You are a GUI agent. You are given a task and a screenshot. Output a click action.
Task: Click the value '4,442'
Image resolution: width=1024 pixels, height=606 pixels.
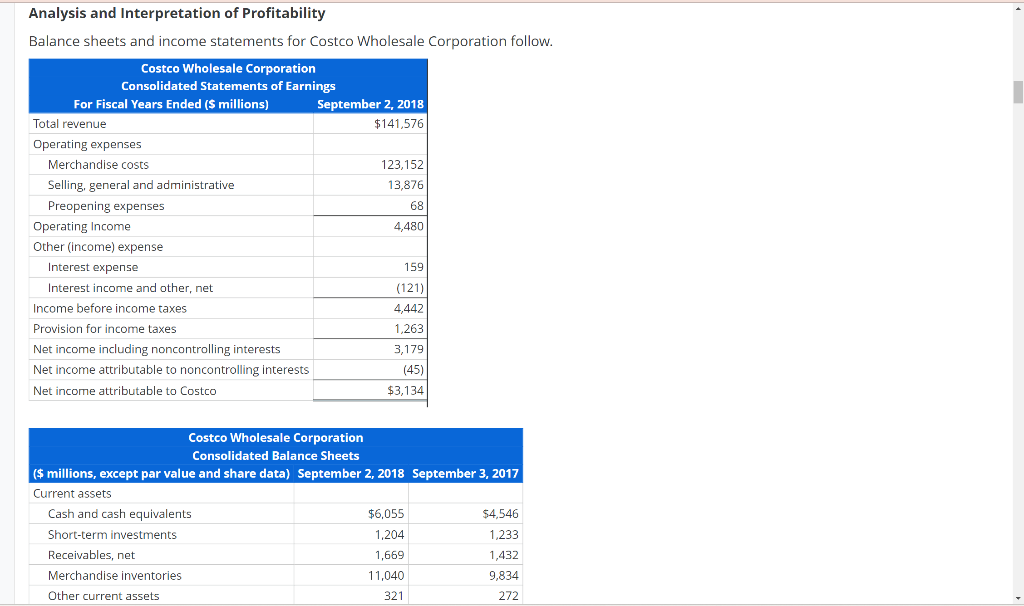[409, 308]
